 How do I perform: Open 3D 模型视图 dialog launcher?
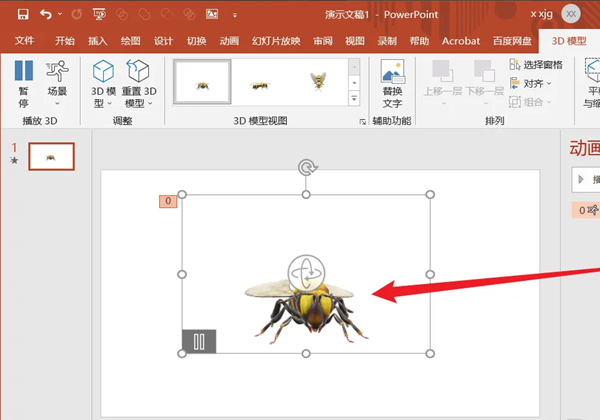tap(362, 122)
